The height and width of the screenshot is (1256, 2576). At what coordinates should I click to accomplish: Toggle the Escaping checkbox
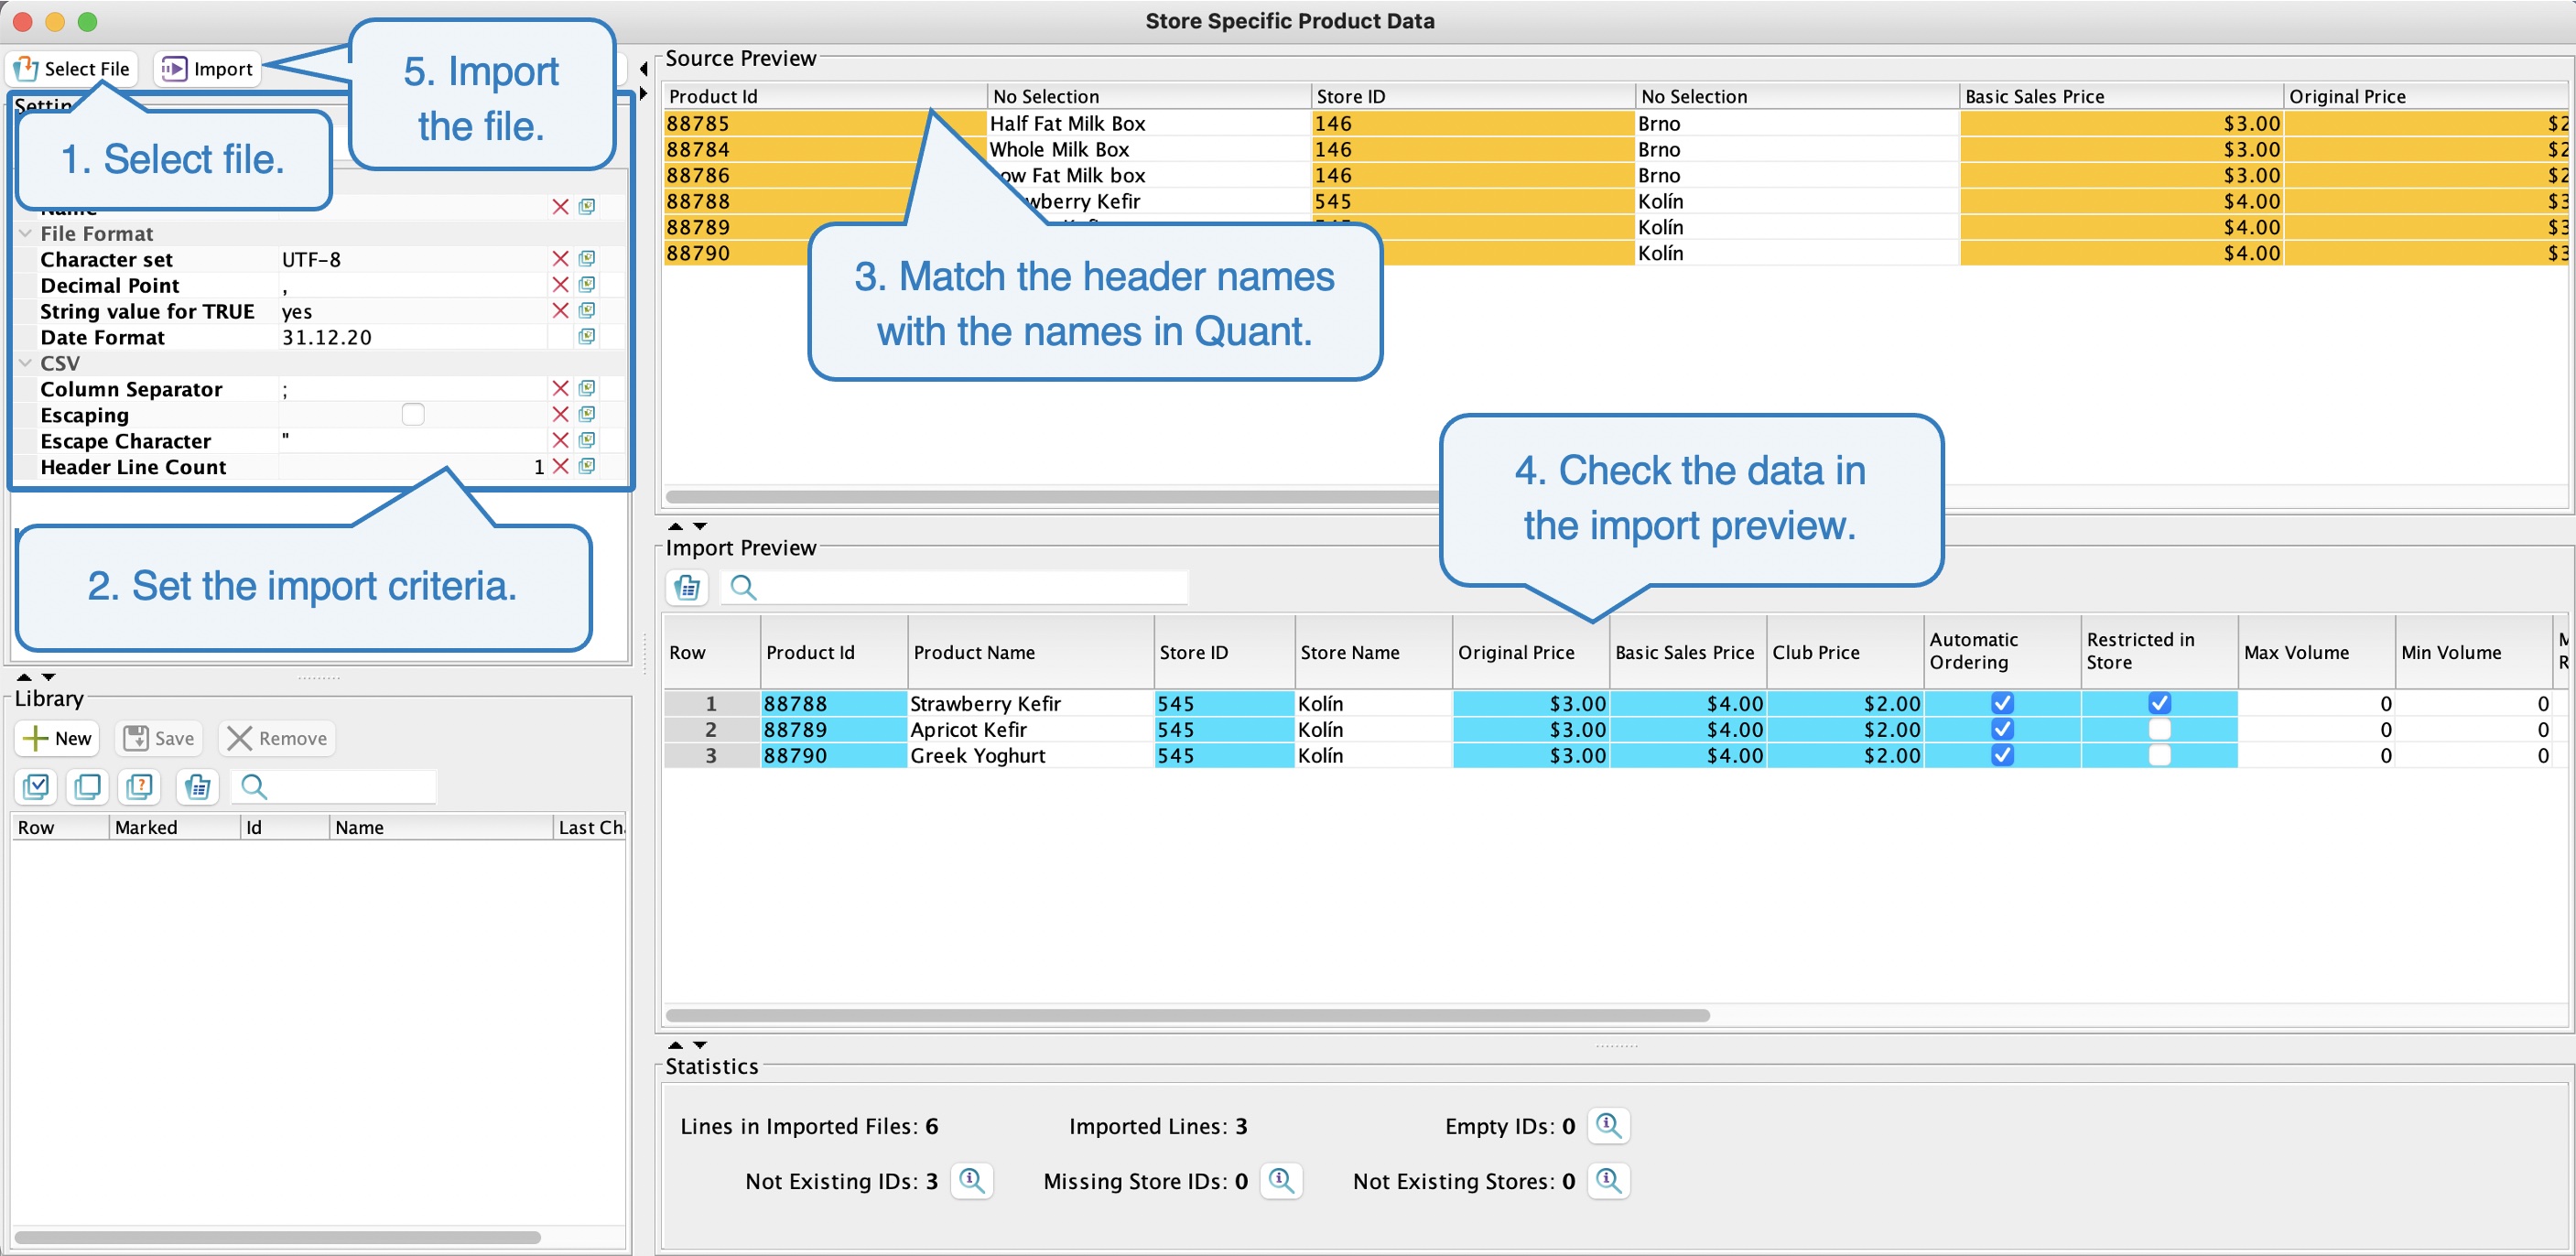point(413,415)
